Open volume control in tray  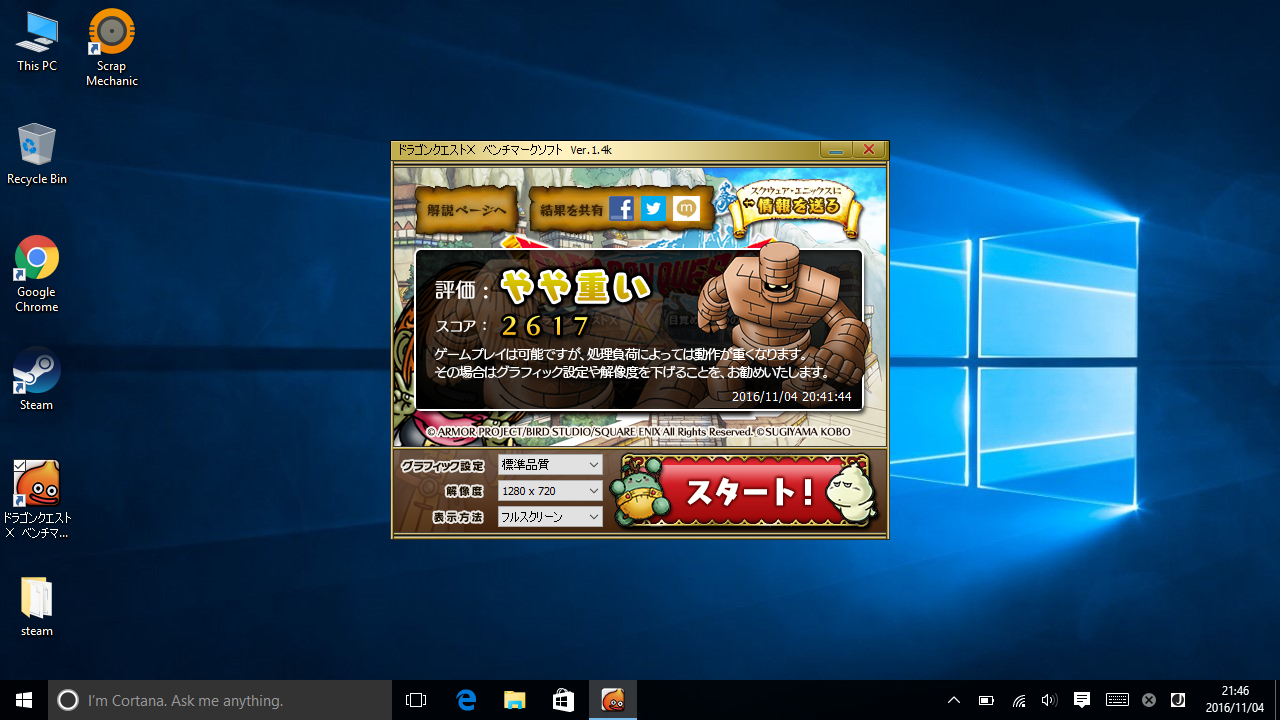tap(1049, 700)
